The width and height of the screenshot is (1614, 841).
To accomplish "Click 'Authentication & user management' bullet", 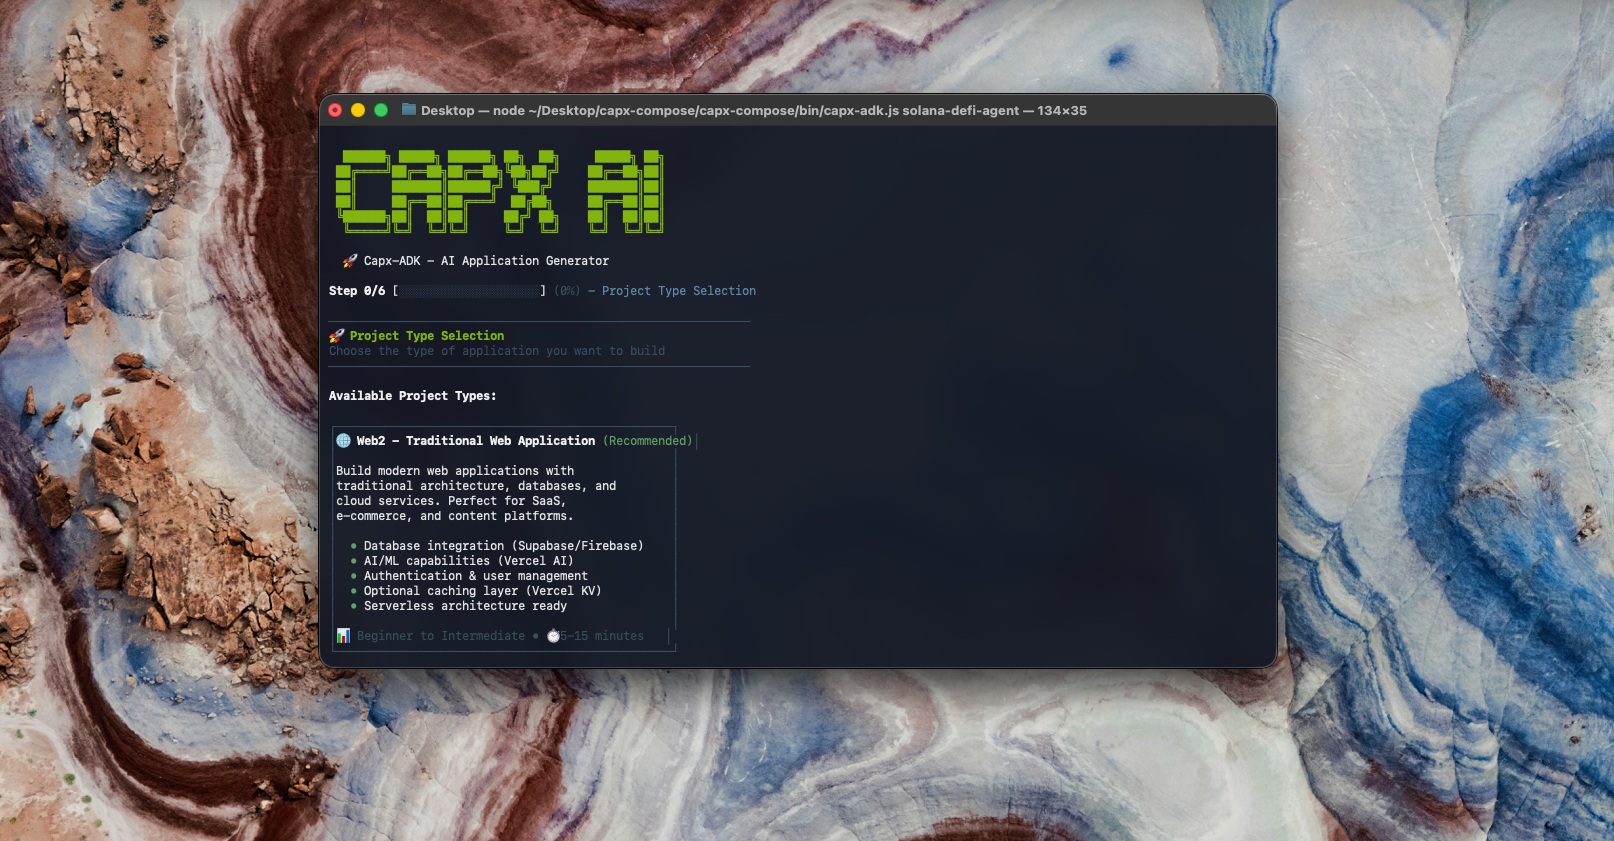I will point(475,576).
